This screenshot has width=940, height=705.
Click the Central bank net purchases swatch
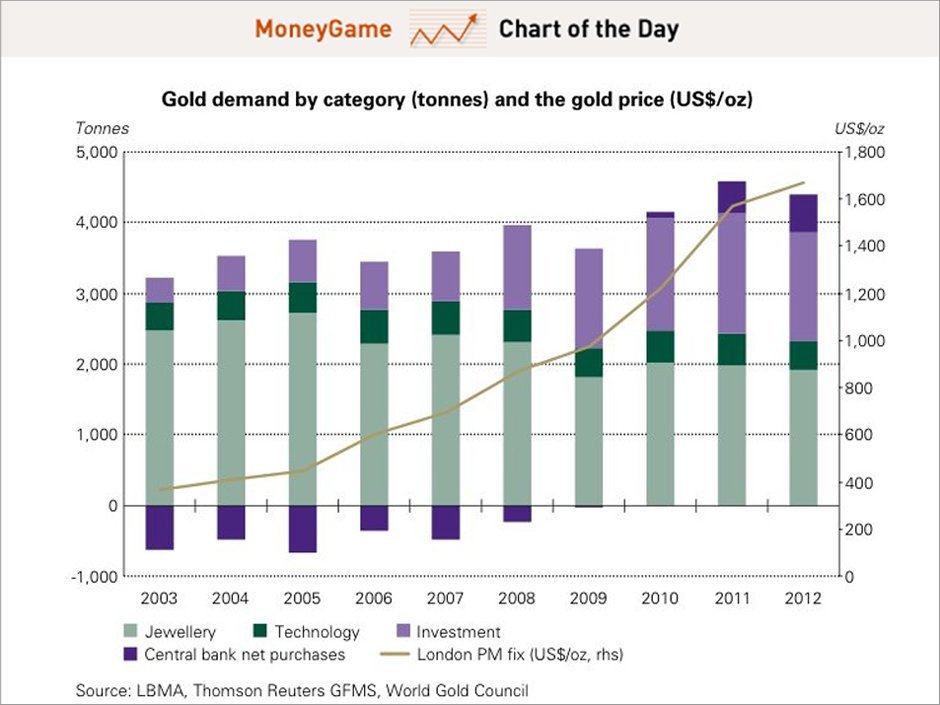(130, 655)
